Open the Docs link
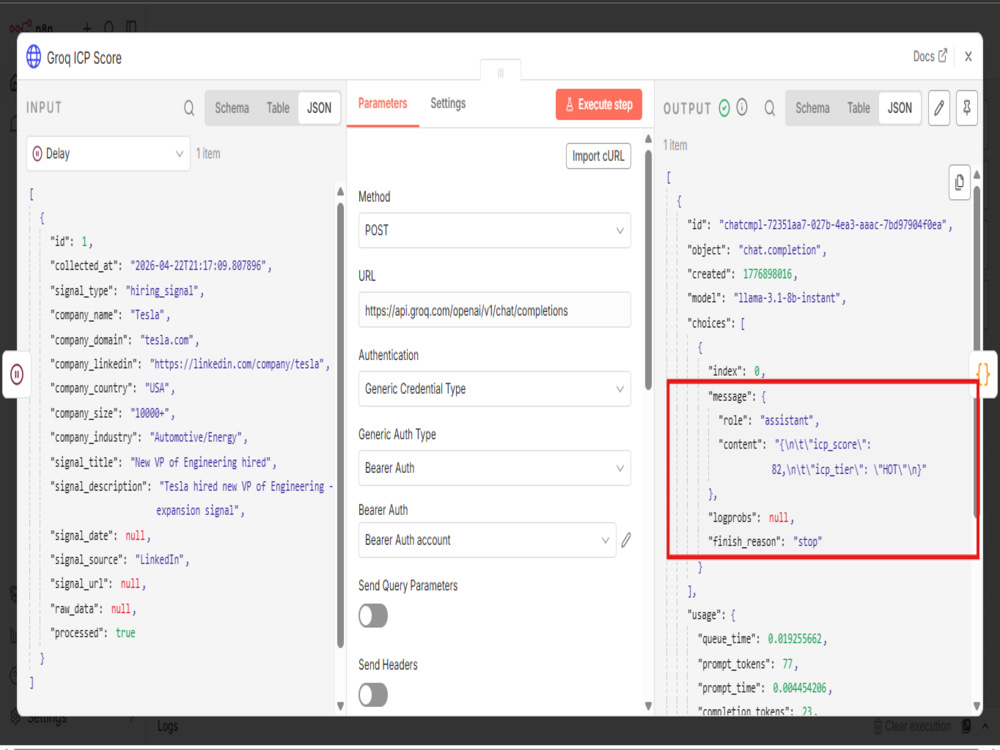 click(930, 56)
